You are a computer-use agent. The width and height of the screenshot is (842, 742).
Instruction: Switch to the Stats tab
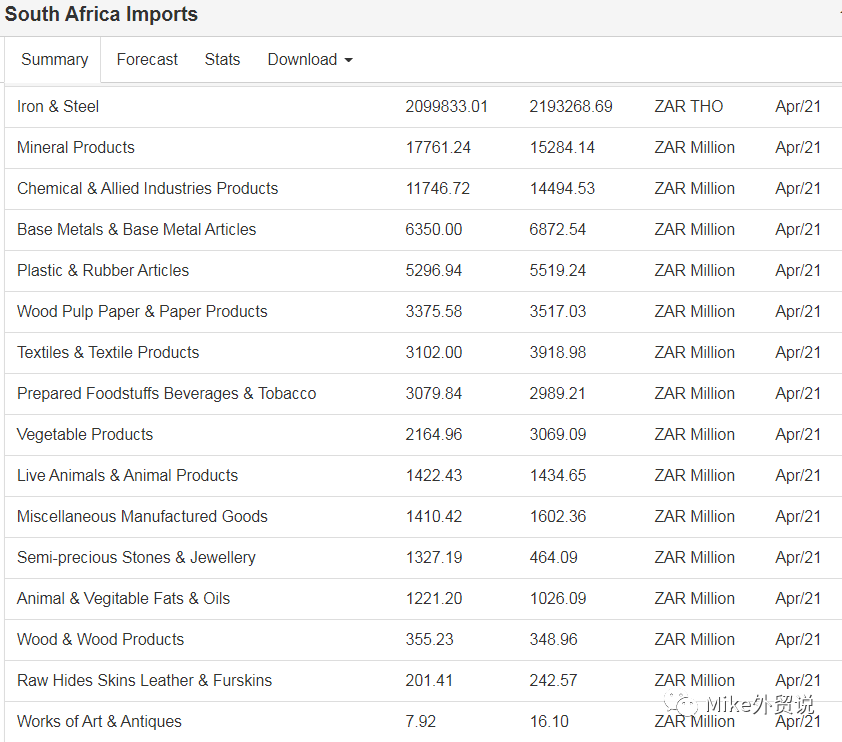point(222,60)
